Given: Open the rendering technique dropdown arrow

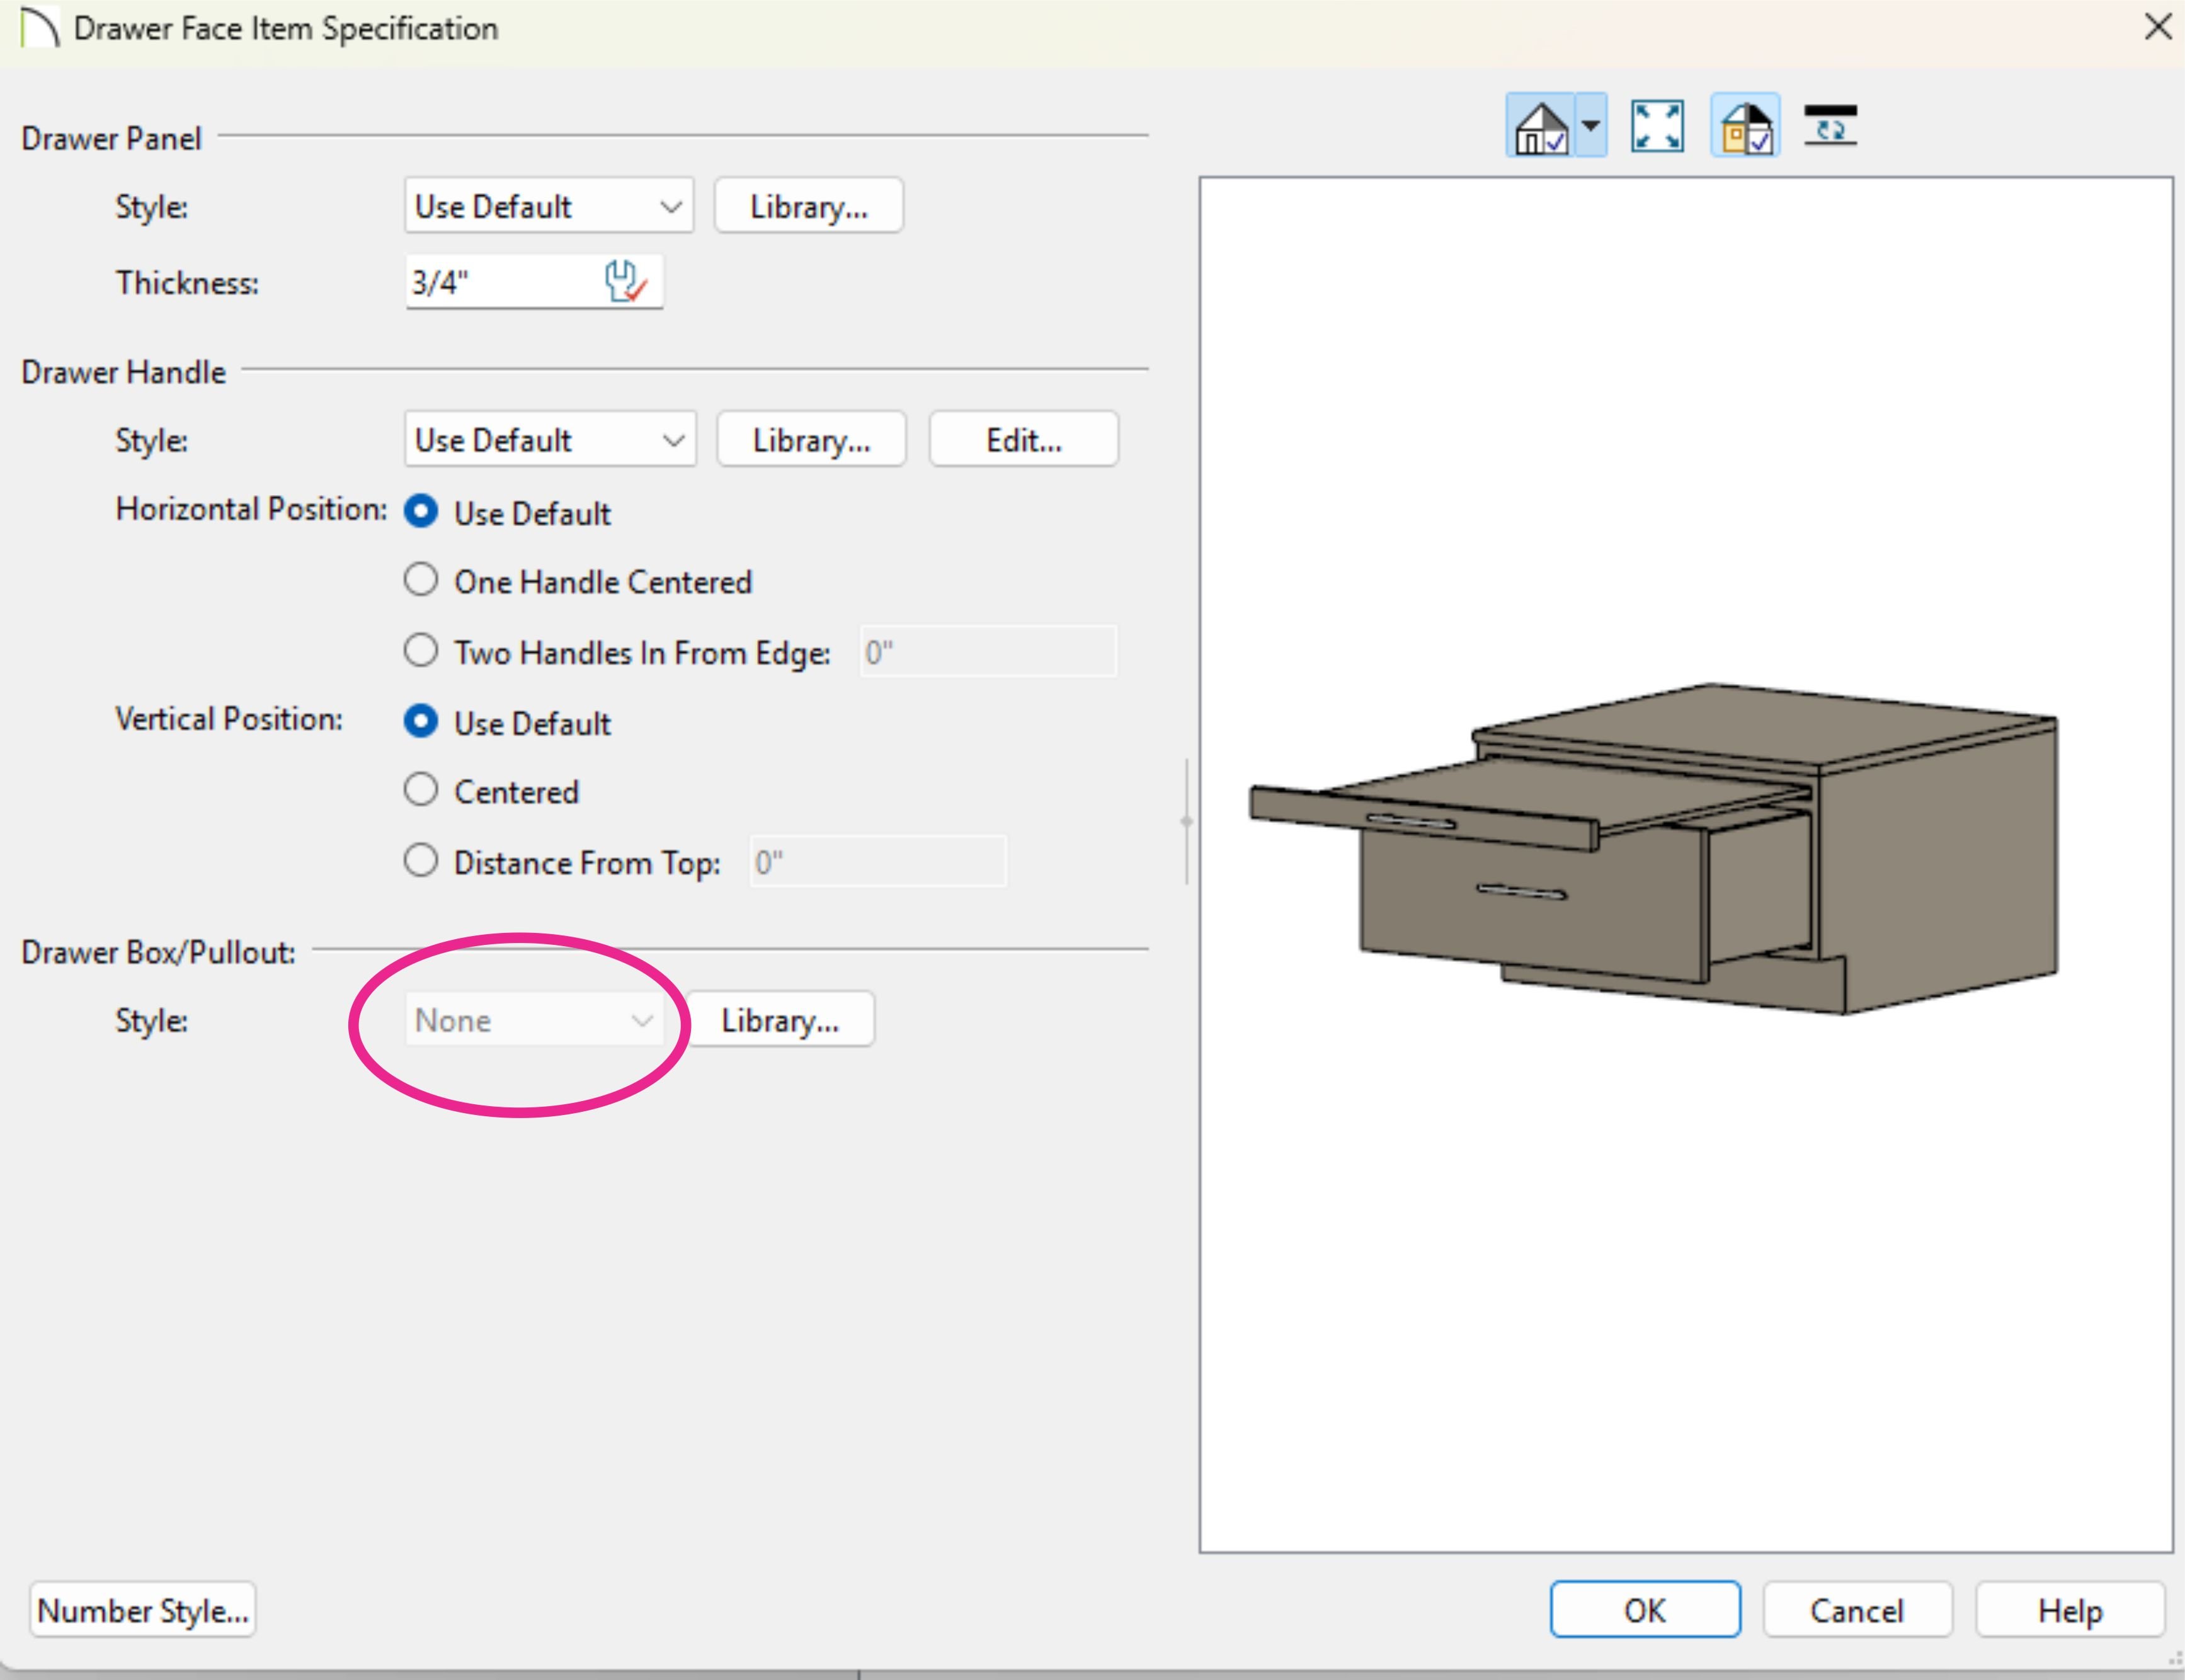Looking at the screenshot, I should coord(1591,127).
